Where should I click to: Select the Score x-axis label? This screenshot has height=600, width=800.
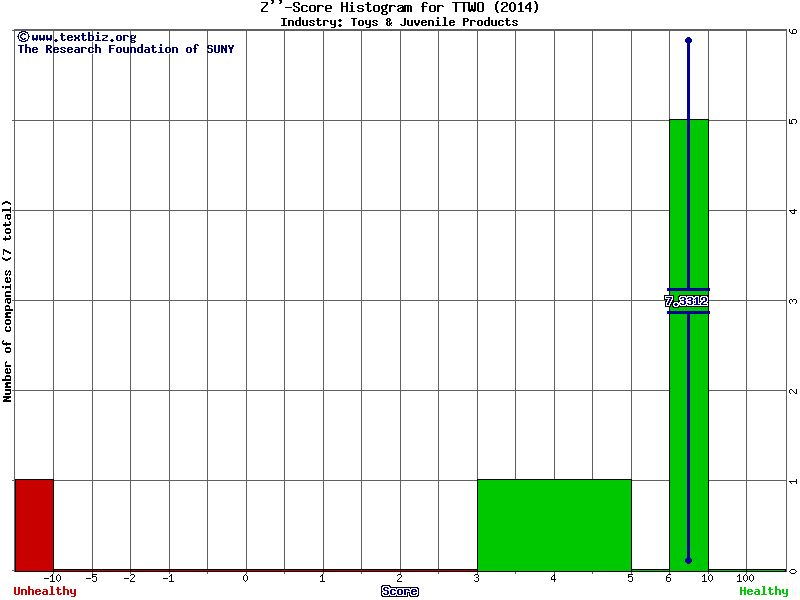click(400, 591)
